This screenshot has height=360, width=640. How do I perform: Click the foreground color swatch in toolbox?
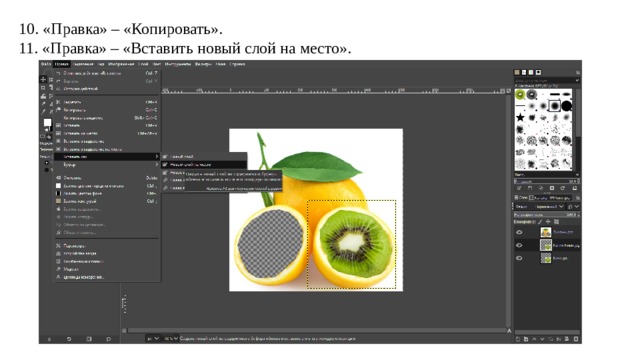point(47,122)
